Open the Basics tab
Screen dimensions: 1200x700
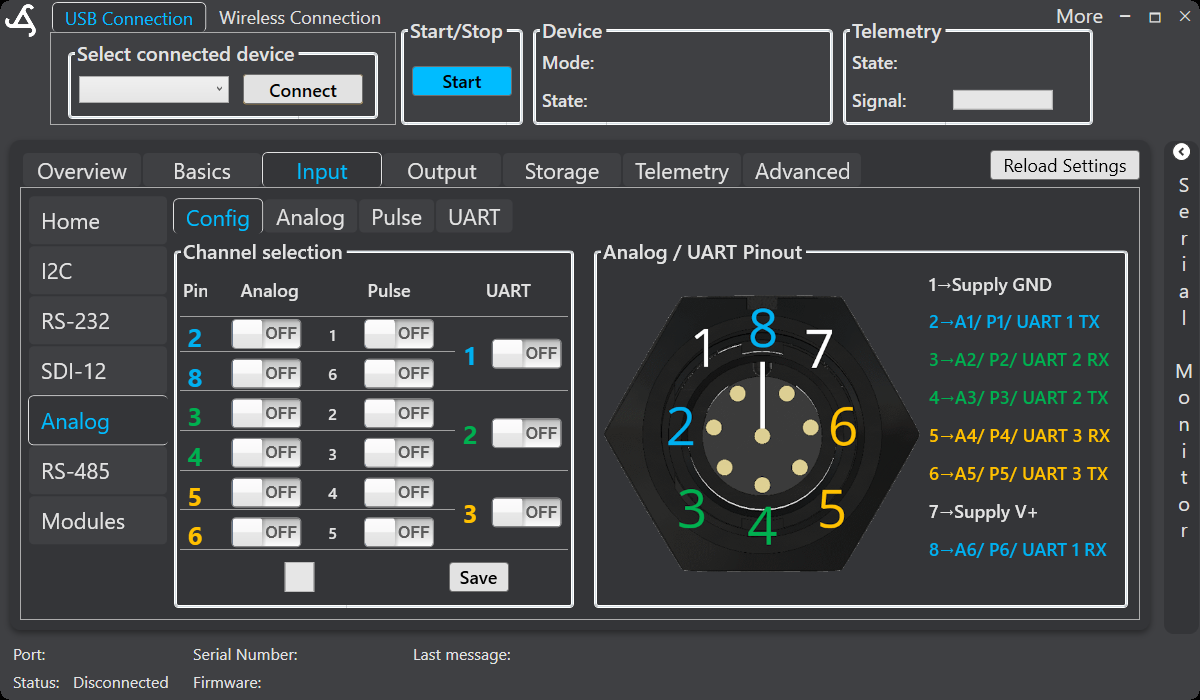coord(202,171)
